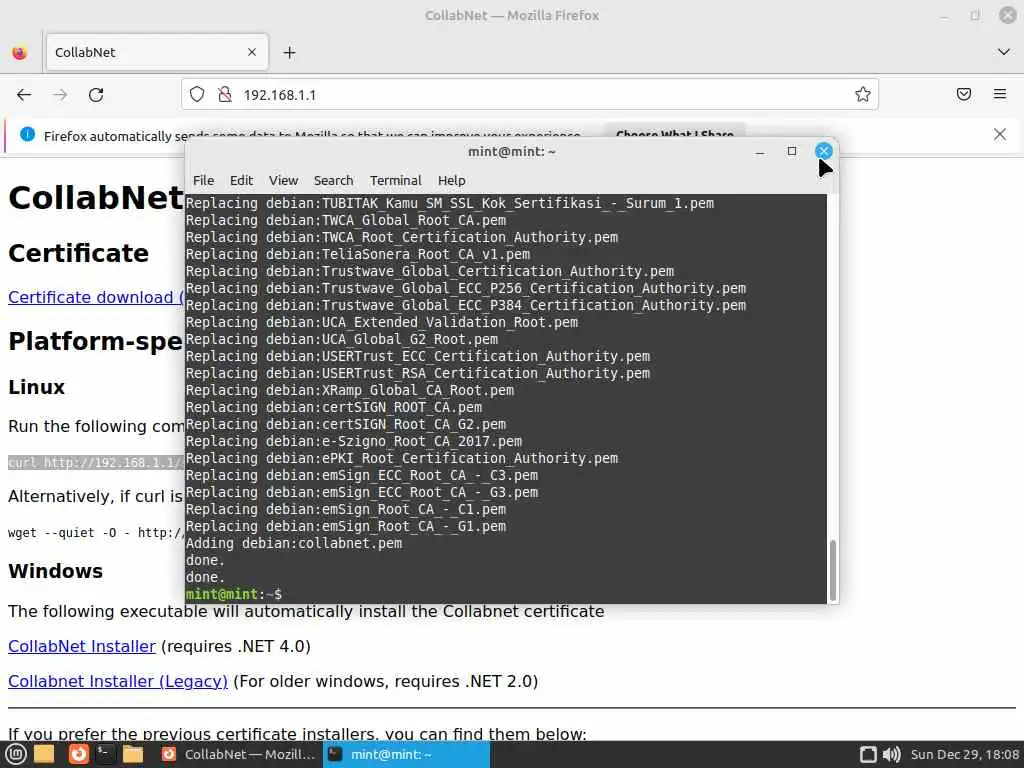This screenshot has width=1024, height=768.
Task: Open the volume control icon
Action: click(x=891, y=754)
